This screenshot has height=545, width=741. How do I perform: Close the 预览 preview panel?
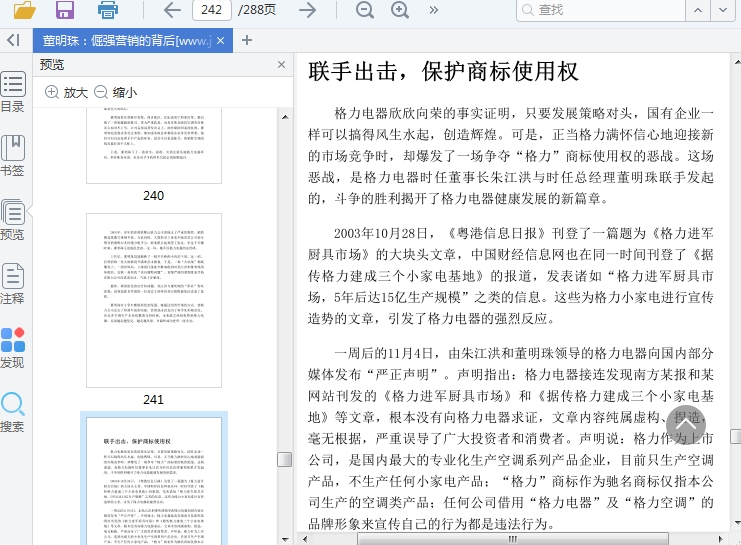pos(282,64)
